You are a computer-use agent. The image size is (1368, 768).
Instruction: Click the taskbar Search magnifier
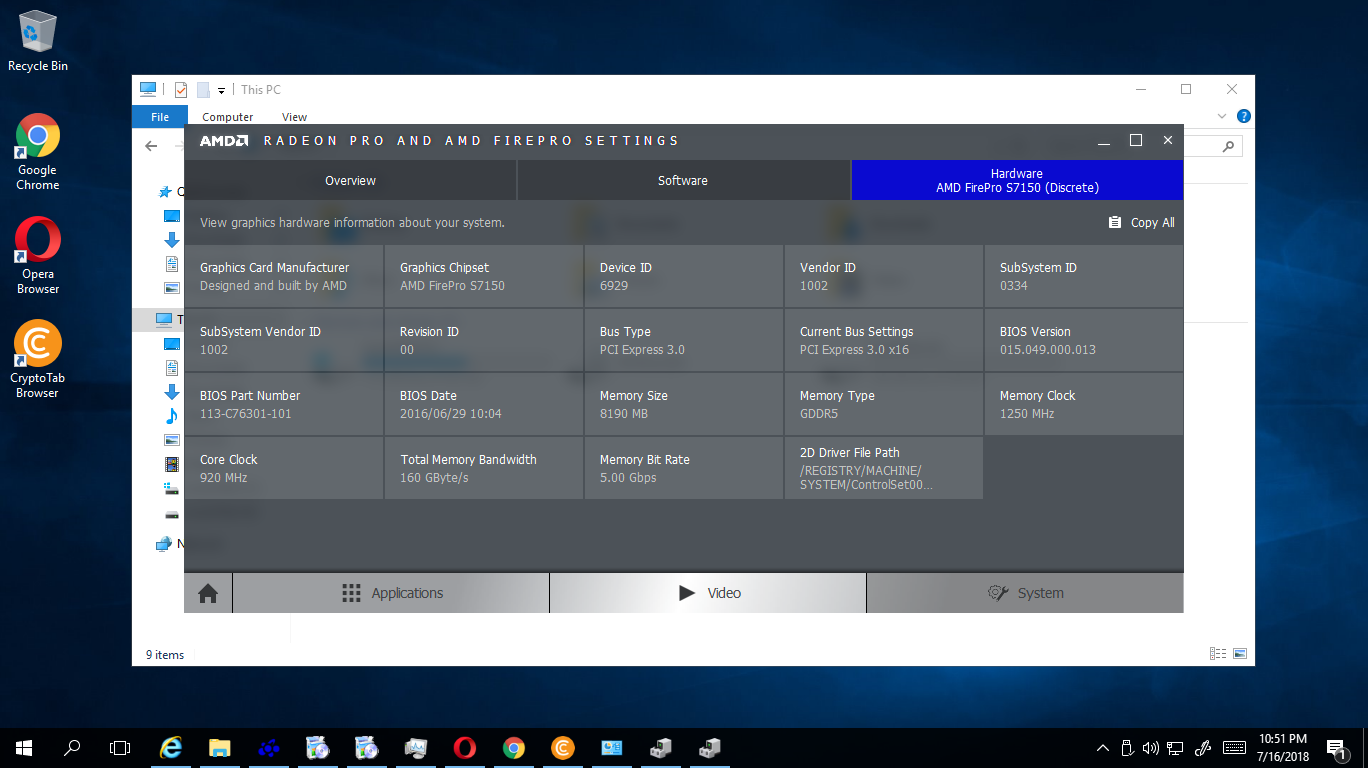point(72,748)
